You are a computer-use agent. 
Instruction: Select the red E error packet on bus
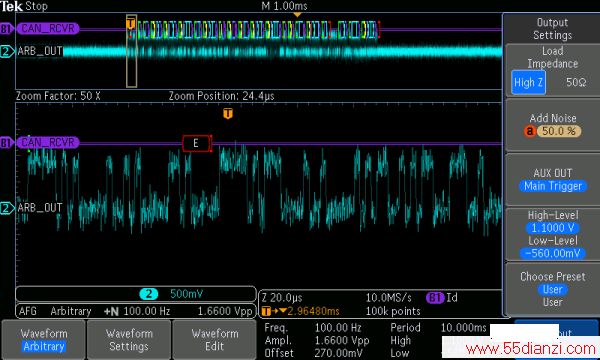point(196,143)
